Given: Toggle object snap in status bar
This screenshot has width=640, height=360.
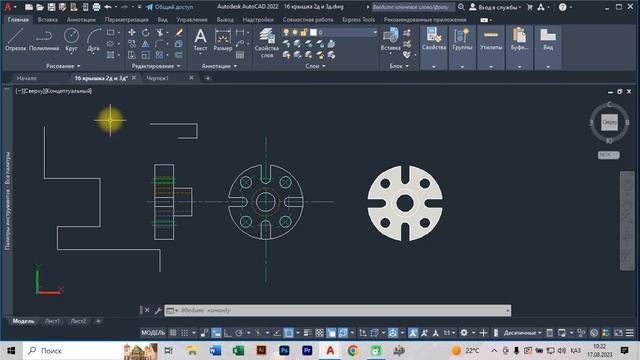Looking at the screenshot, I should click(289, 333).
